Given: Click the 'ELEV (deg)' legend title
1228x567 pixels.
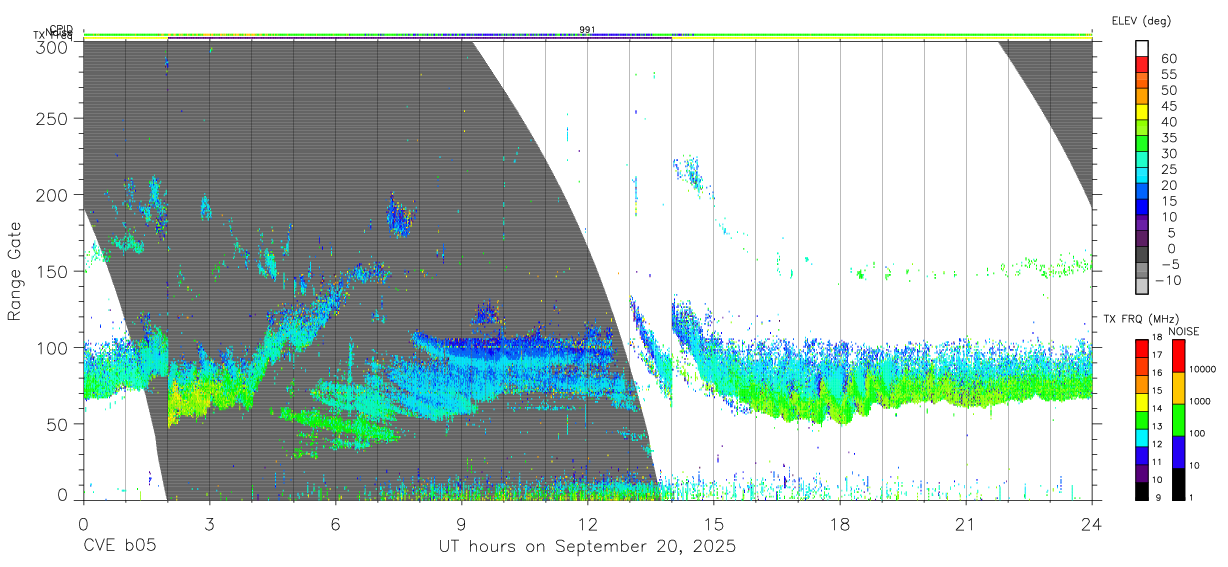Looking at the screenshot, I should [x=1142, y=21].
